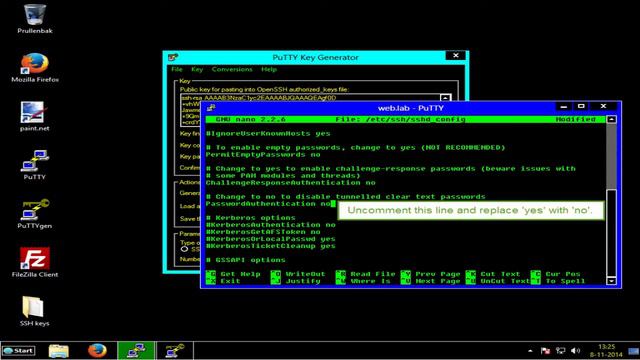Close the PuTTY Key Generator window
The height and width of the screenshot is (360, 640).
tap(456, 56)
